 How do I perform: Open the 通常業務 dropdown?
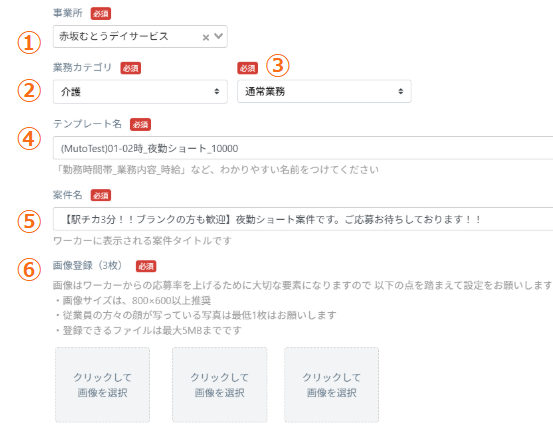[x=324, y=91]
